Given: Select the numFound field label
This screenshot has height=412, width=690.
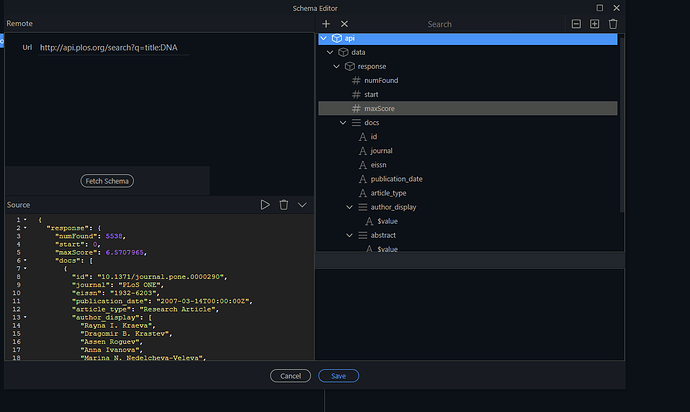Looking at the screenshot, I should [381, 81].
